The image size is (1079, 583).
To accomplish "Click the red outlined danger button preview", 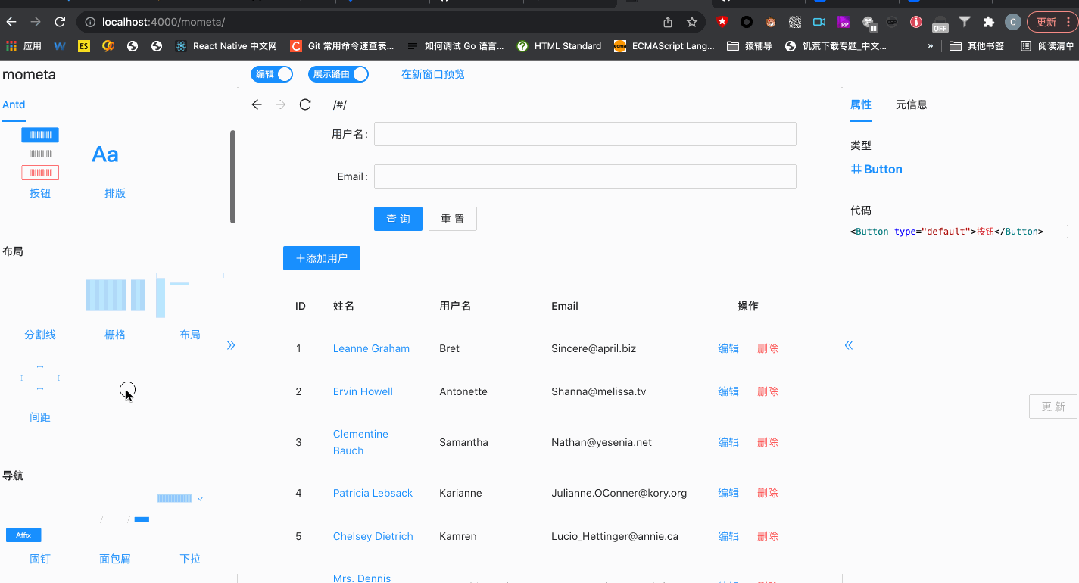I will 40,172.
